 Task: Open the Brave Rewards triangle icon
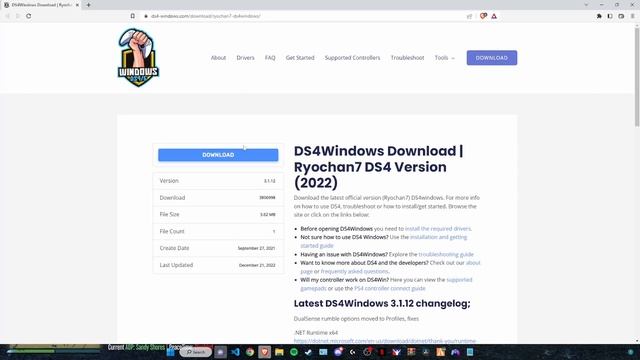(494, 16)
